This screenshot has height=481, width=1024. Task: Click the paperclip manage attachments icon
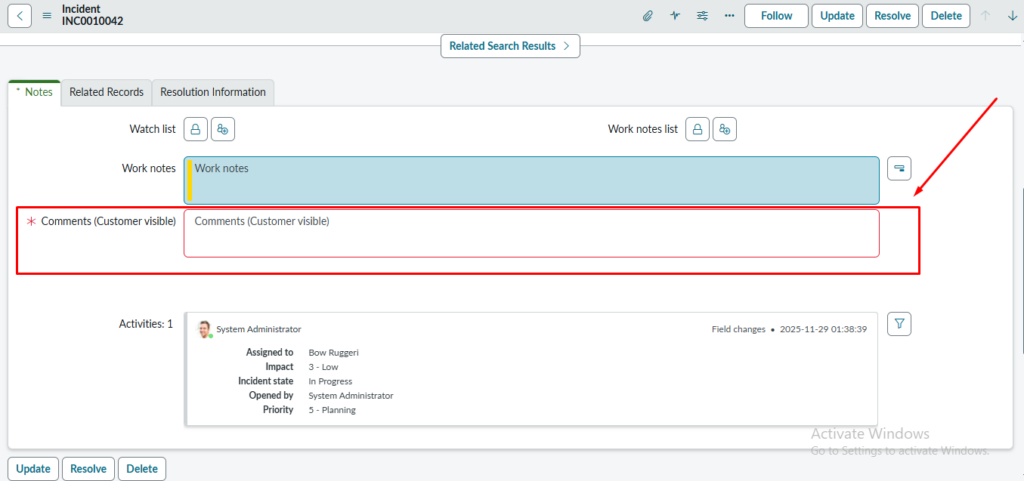[648, 16]
